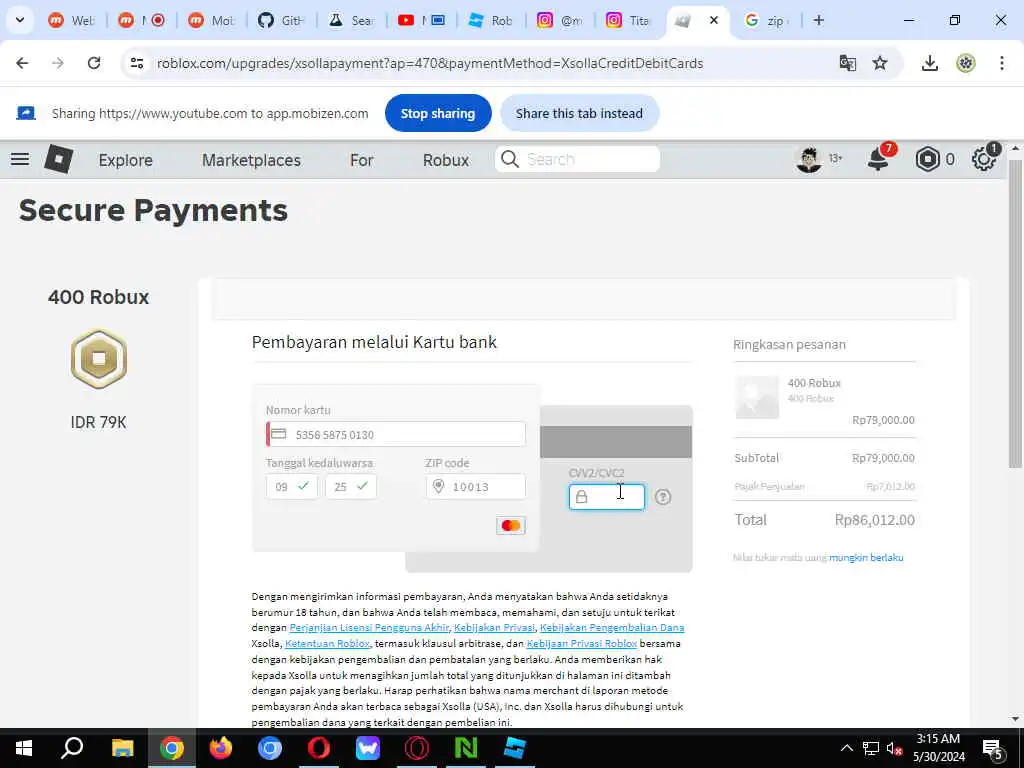Open the Roblox hamburger menu

[x=20, y=159]
